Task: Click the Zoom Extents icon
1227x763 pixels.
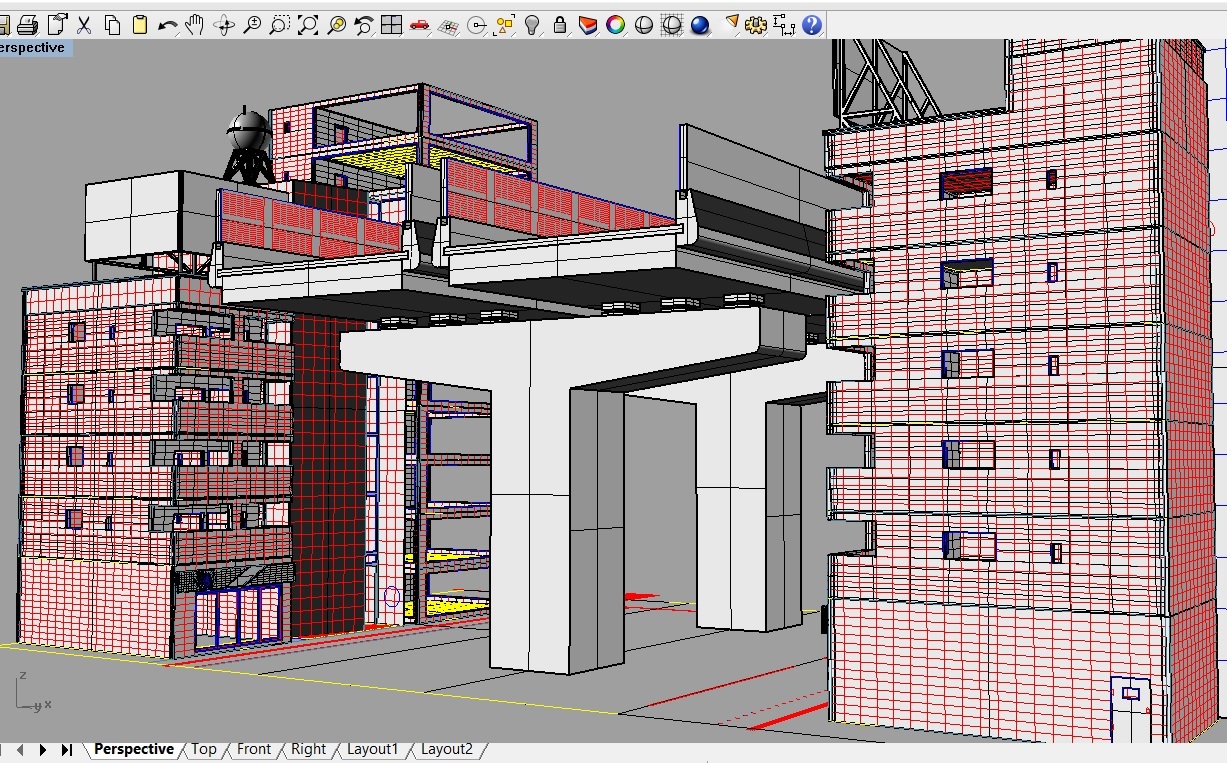Action: coord(308,25)
